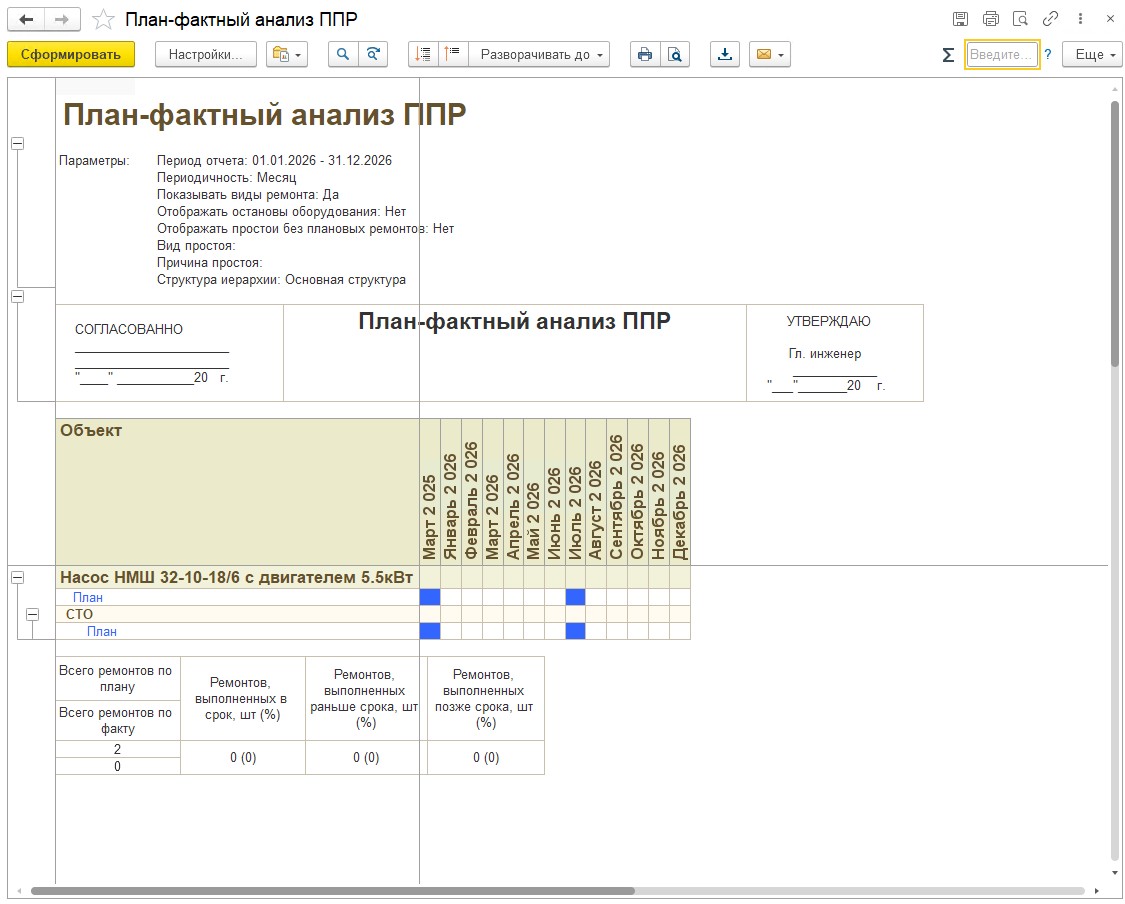Viewport: 1125px width, 904px height.
Task: Open the three-dot options menu in title bar
Action: click(x=1081, y=19)
